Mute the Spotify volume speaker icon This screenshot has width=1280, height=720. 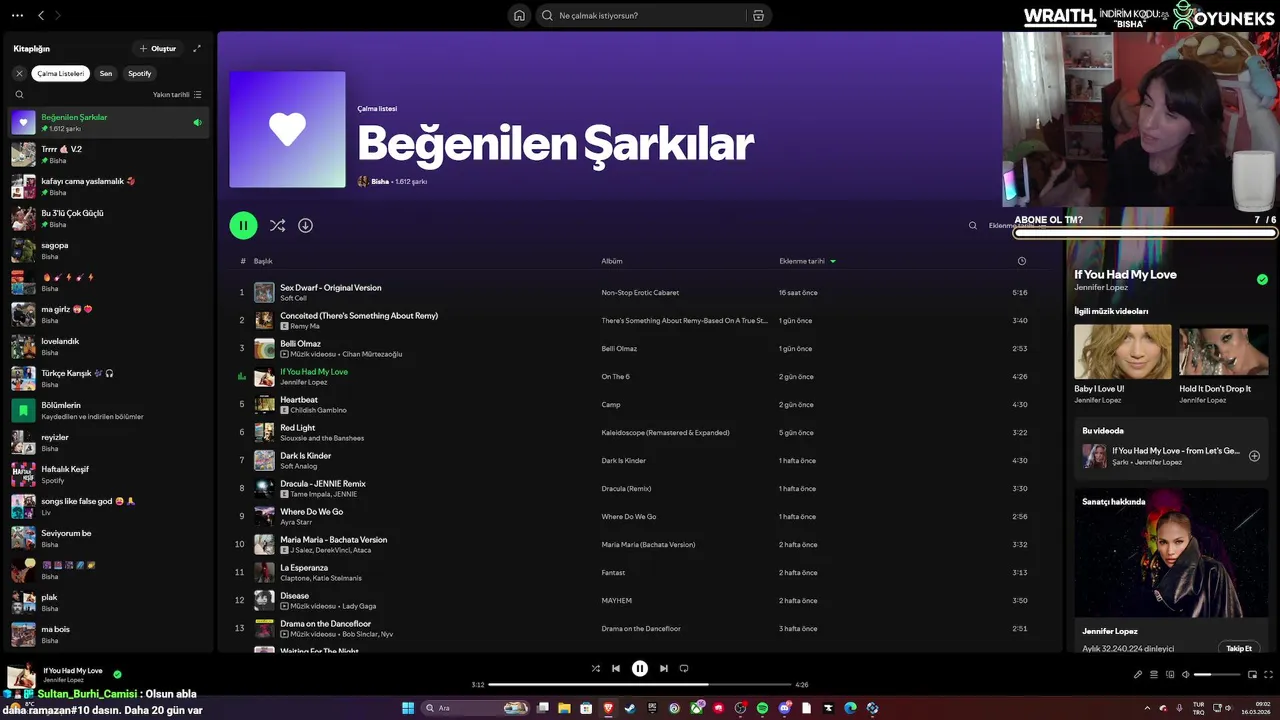click(1186, 675)
